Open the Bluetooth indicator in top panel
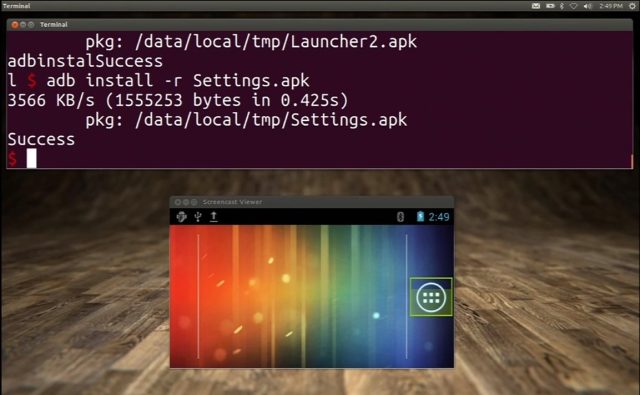 [562, 6]
